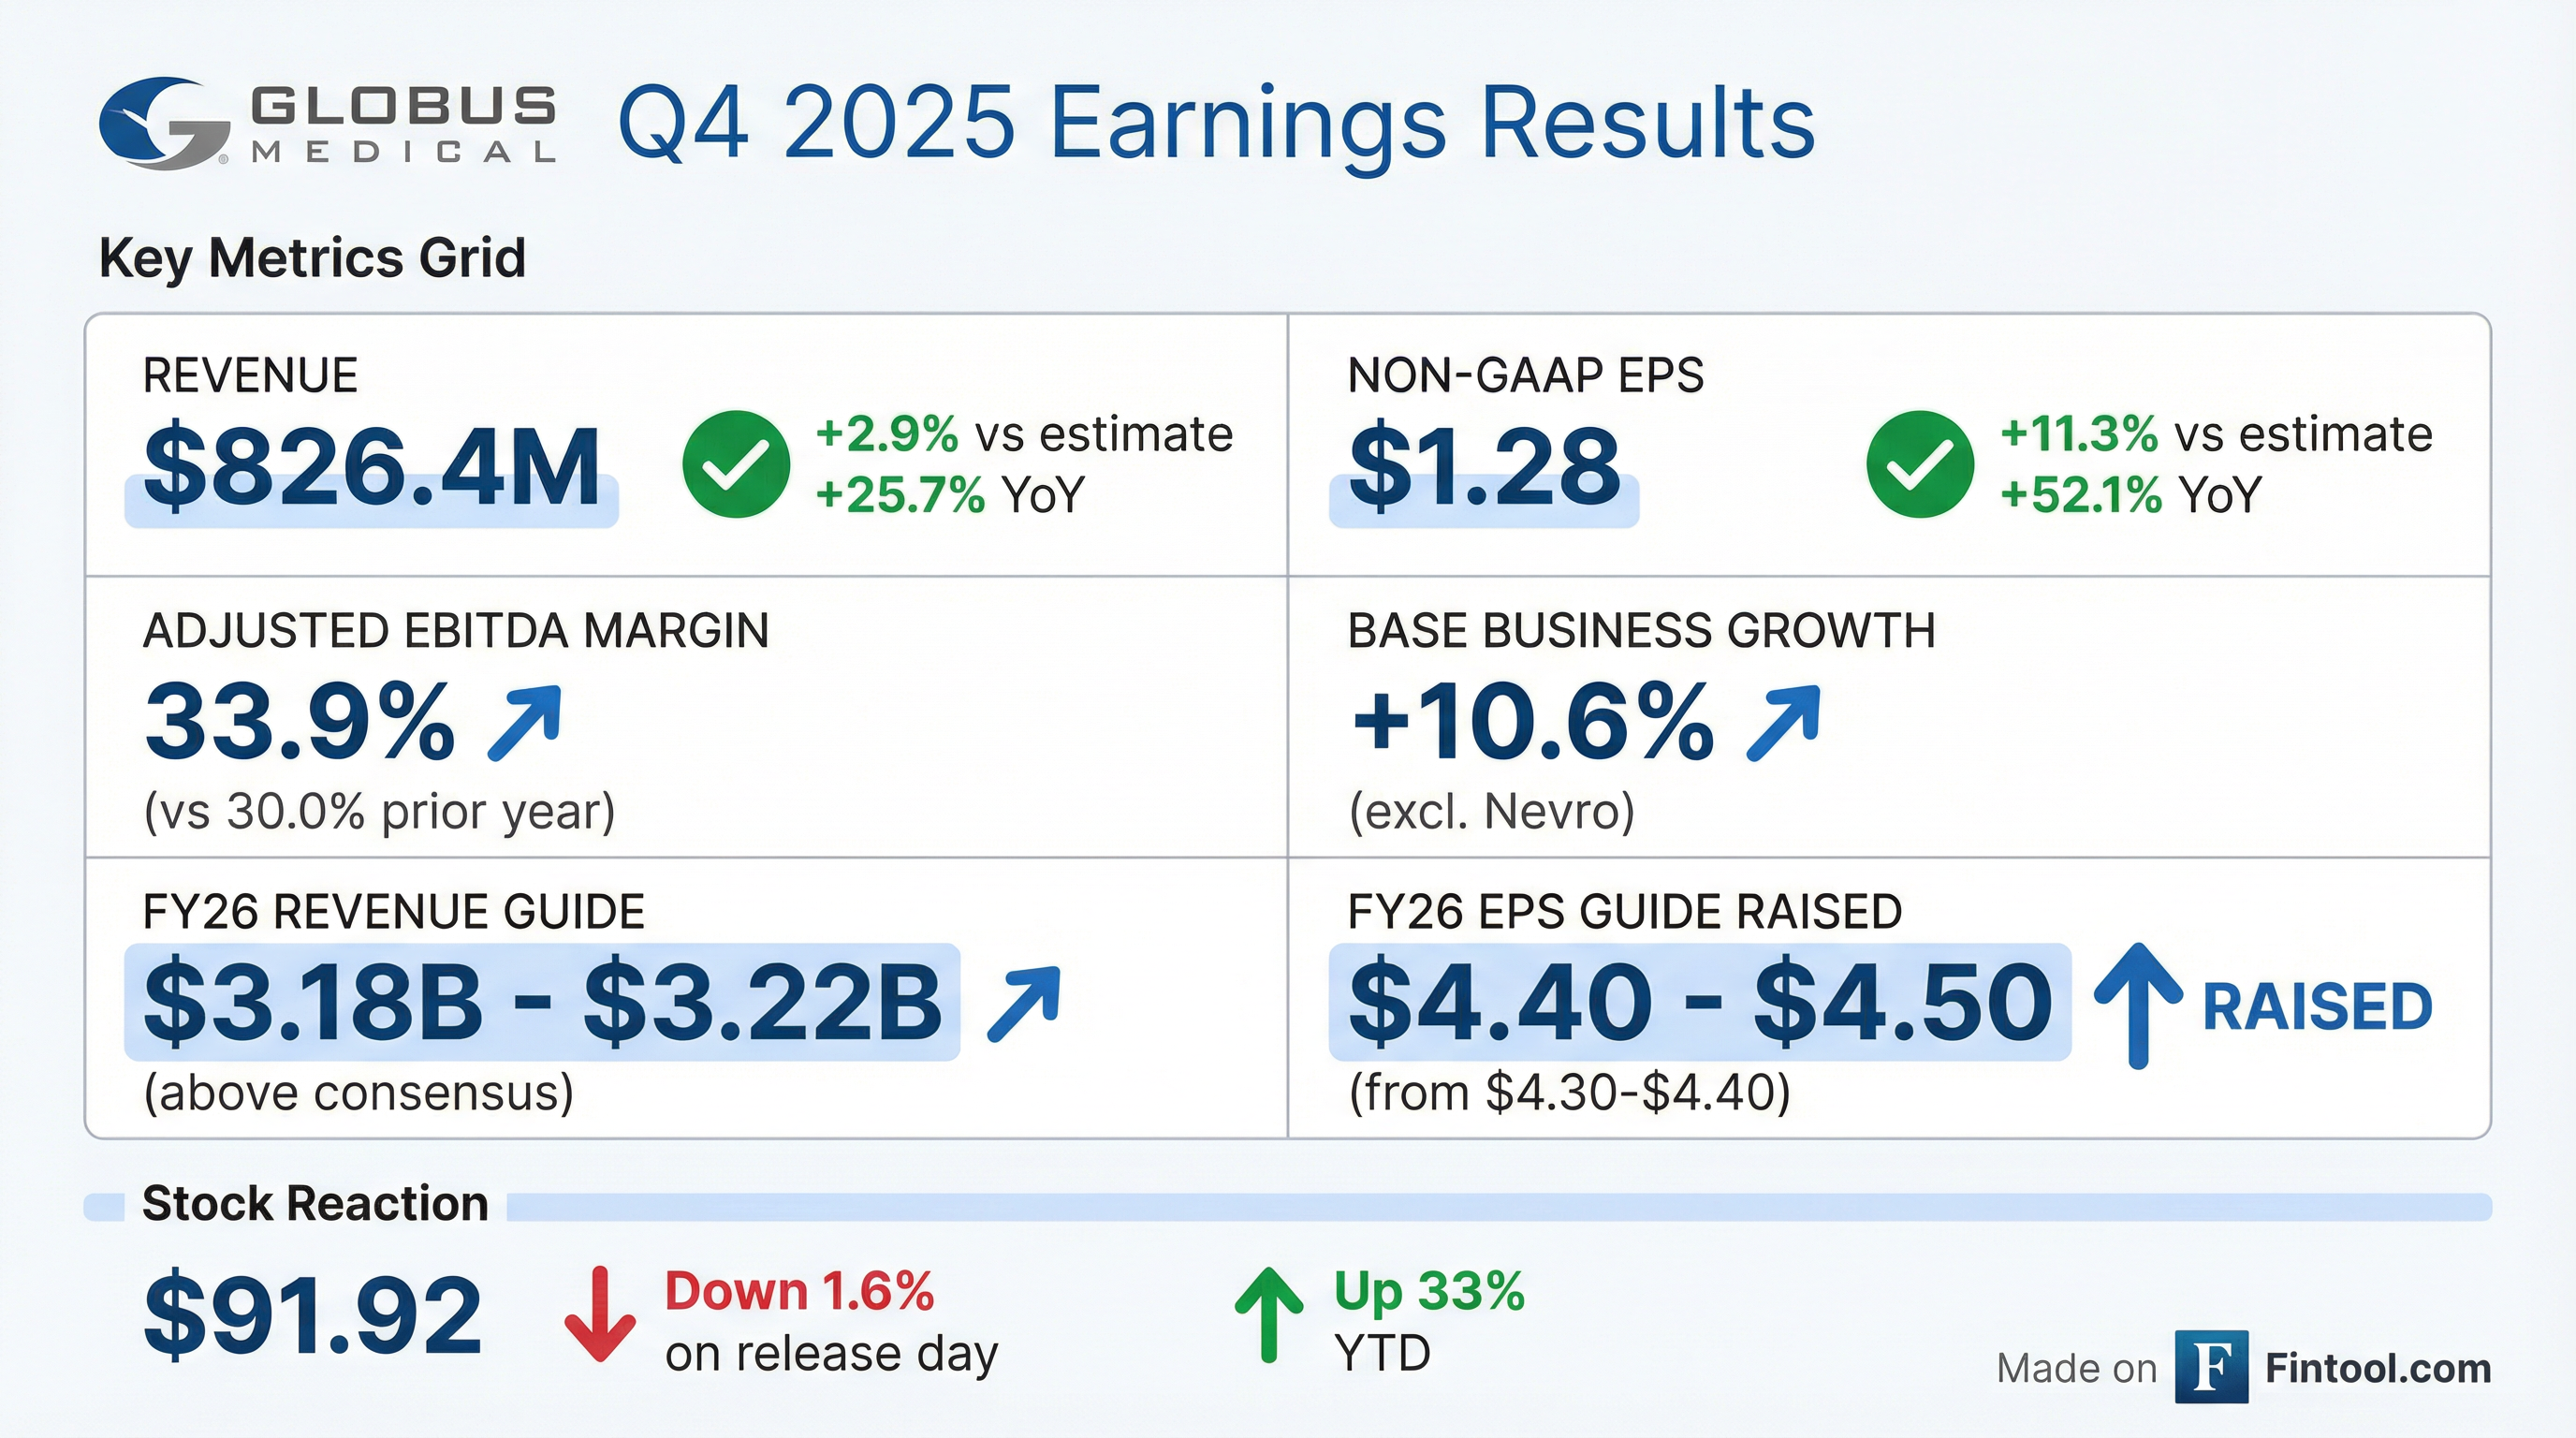Click the RAISED label
This screenshot has width=2576, height=1438.
[x=2317, y=1007]
